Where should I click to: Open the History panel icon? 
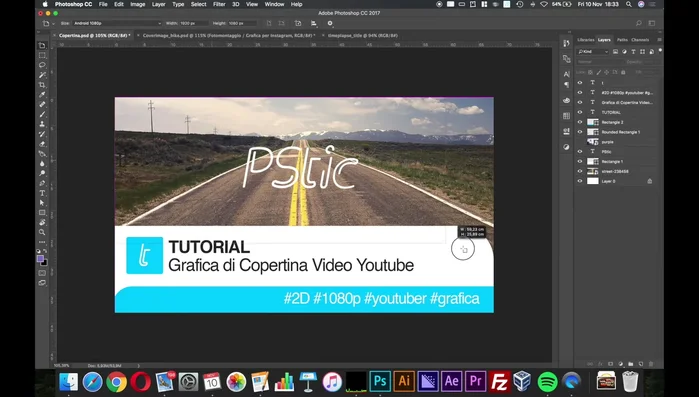566,43
